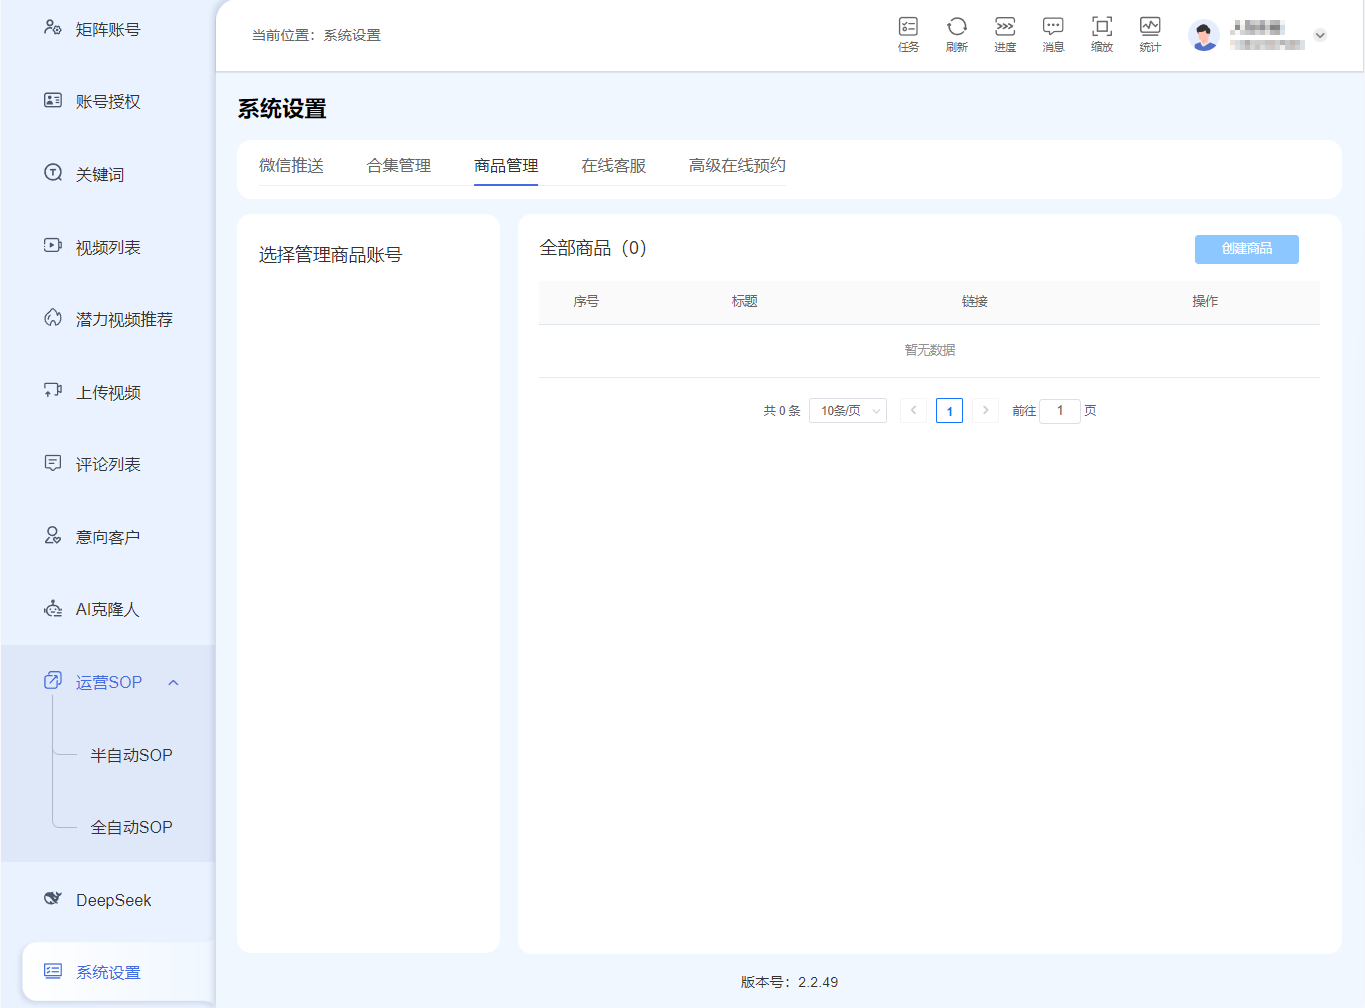The width and height of the screenshot is (1365, 1008).
Task: Click the 标题 column header
Action: click(745, 302)
